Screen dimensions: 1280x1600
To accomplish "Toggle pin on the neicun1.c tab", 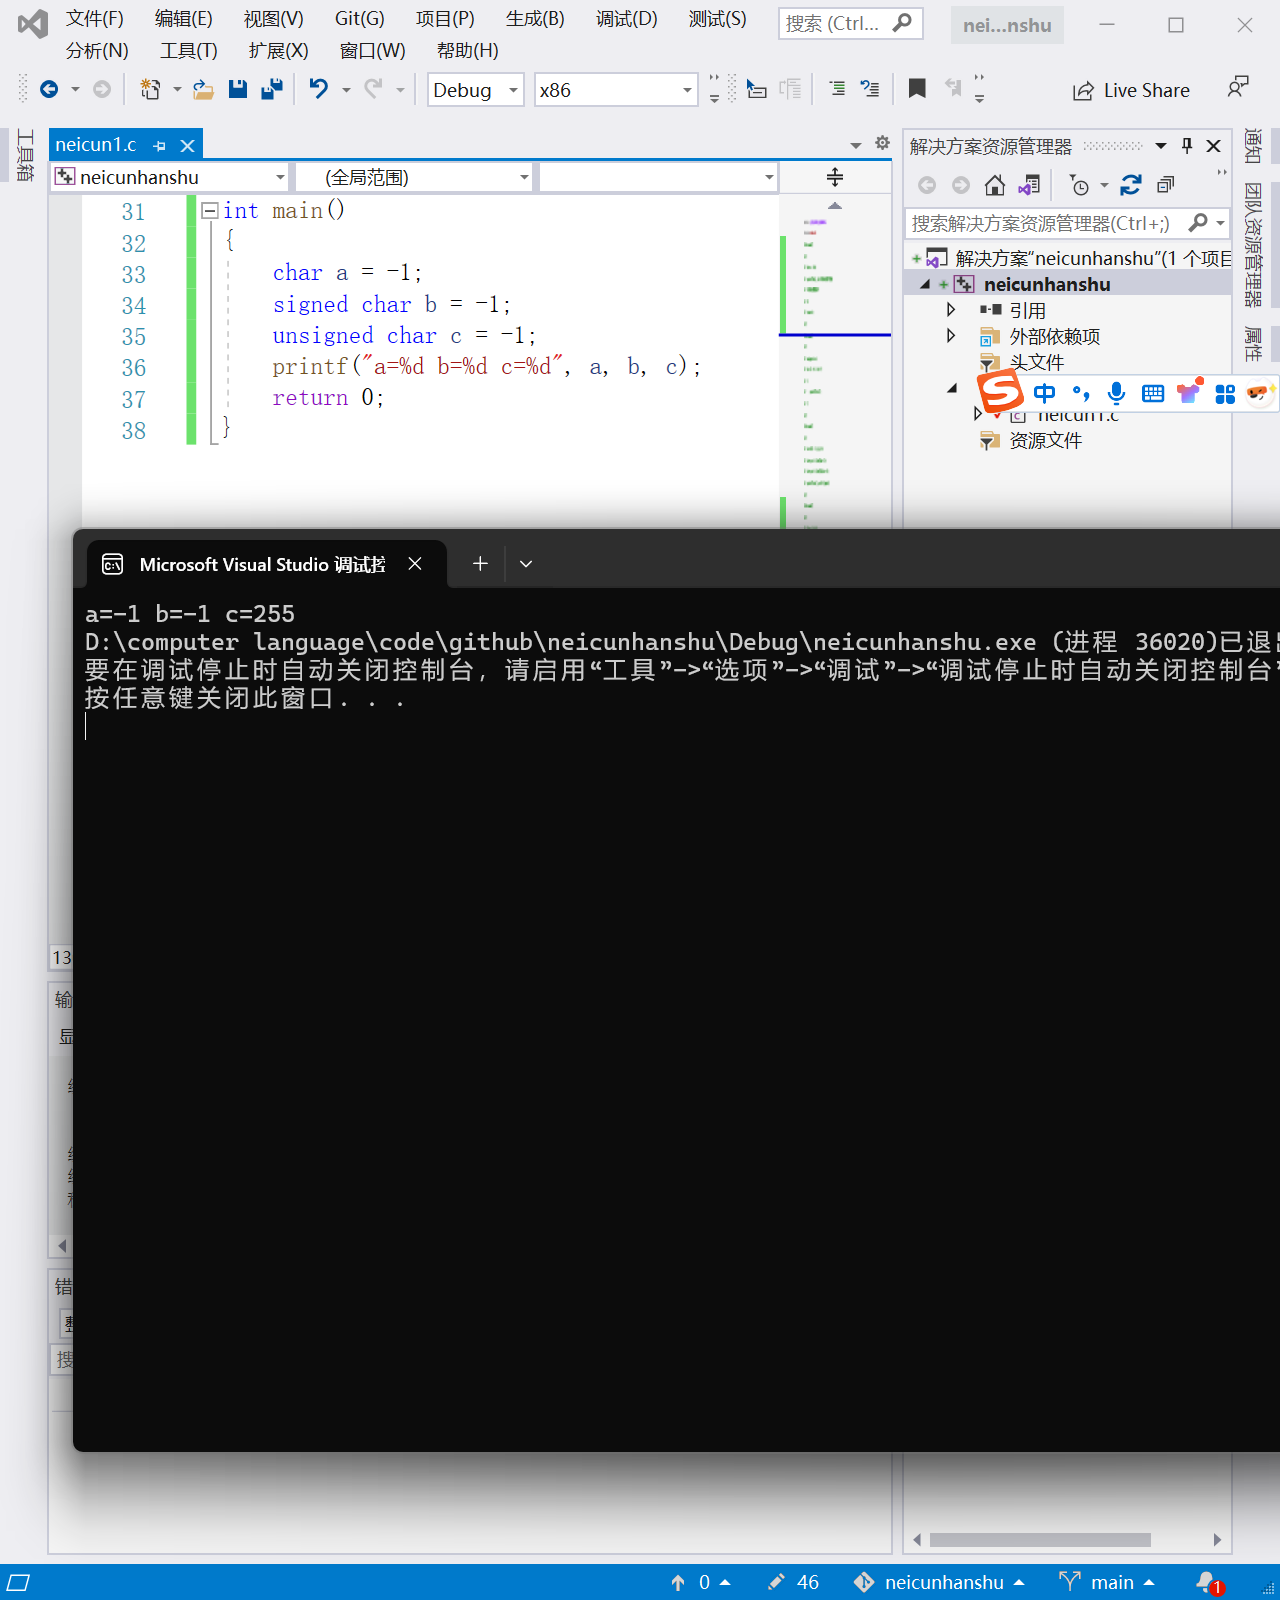I will click(160, 145).
